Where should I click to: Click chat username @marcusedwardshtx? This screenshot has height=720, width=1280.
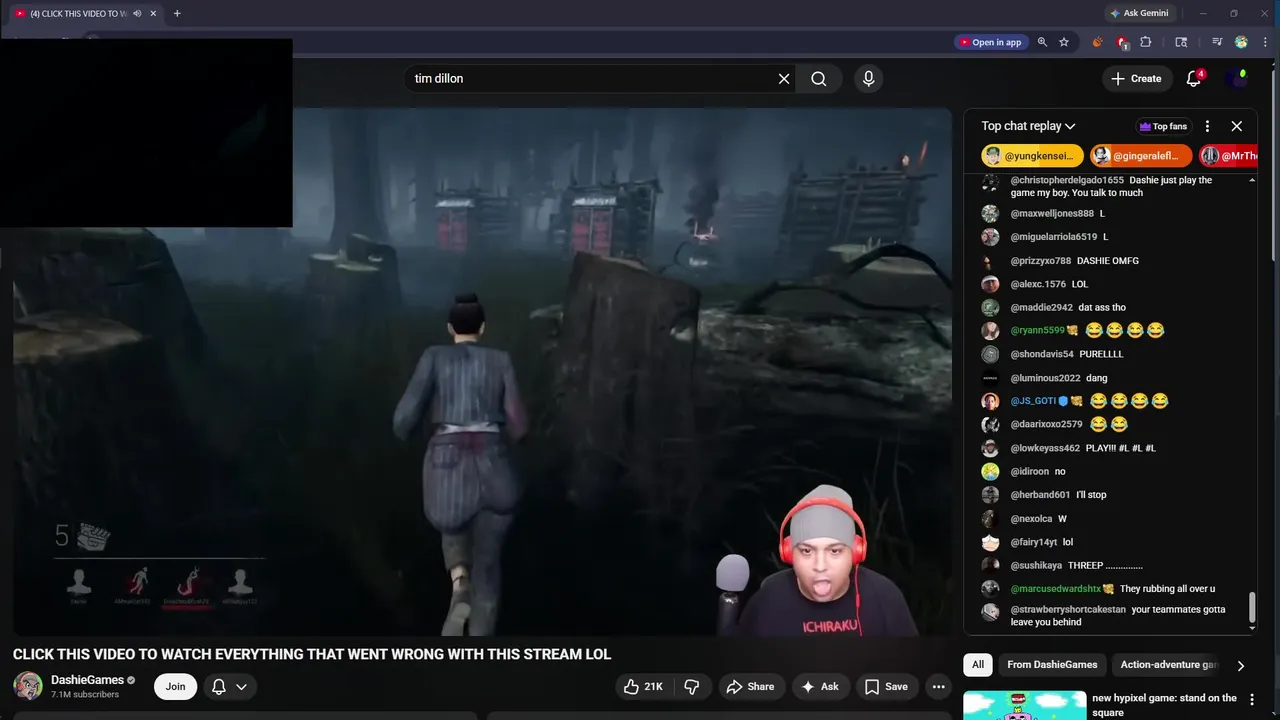click(x=1055, y=589)
